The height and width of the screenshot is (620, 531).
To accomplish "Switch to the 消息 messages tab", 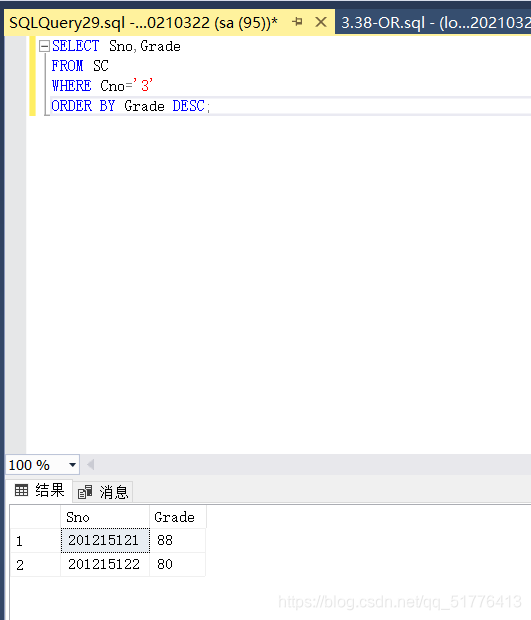I will coord(104,492).
